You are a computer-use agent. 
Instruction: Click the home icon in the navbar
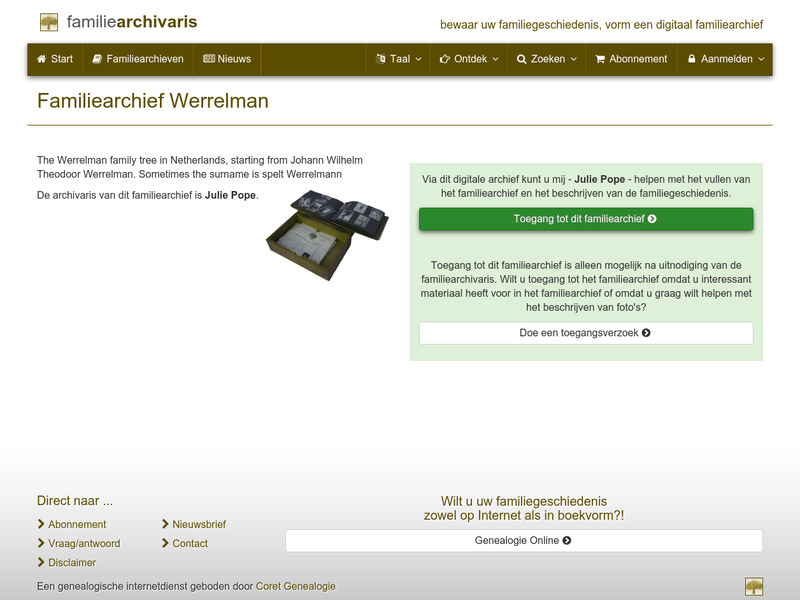[x=40, y=59]
